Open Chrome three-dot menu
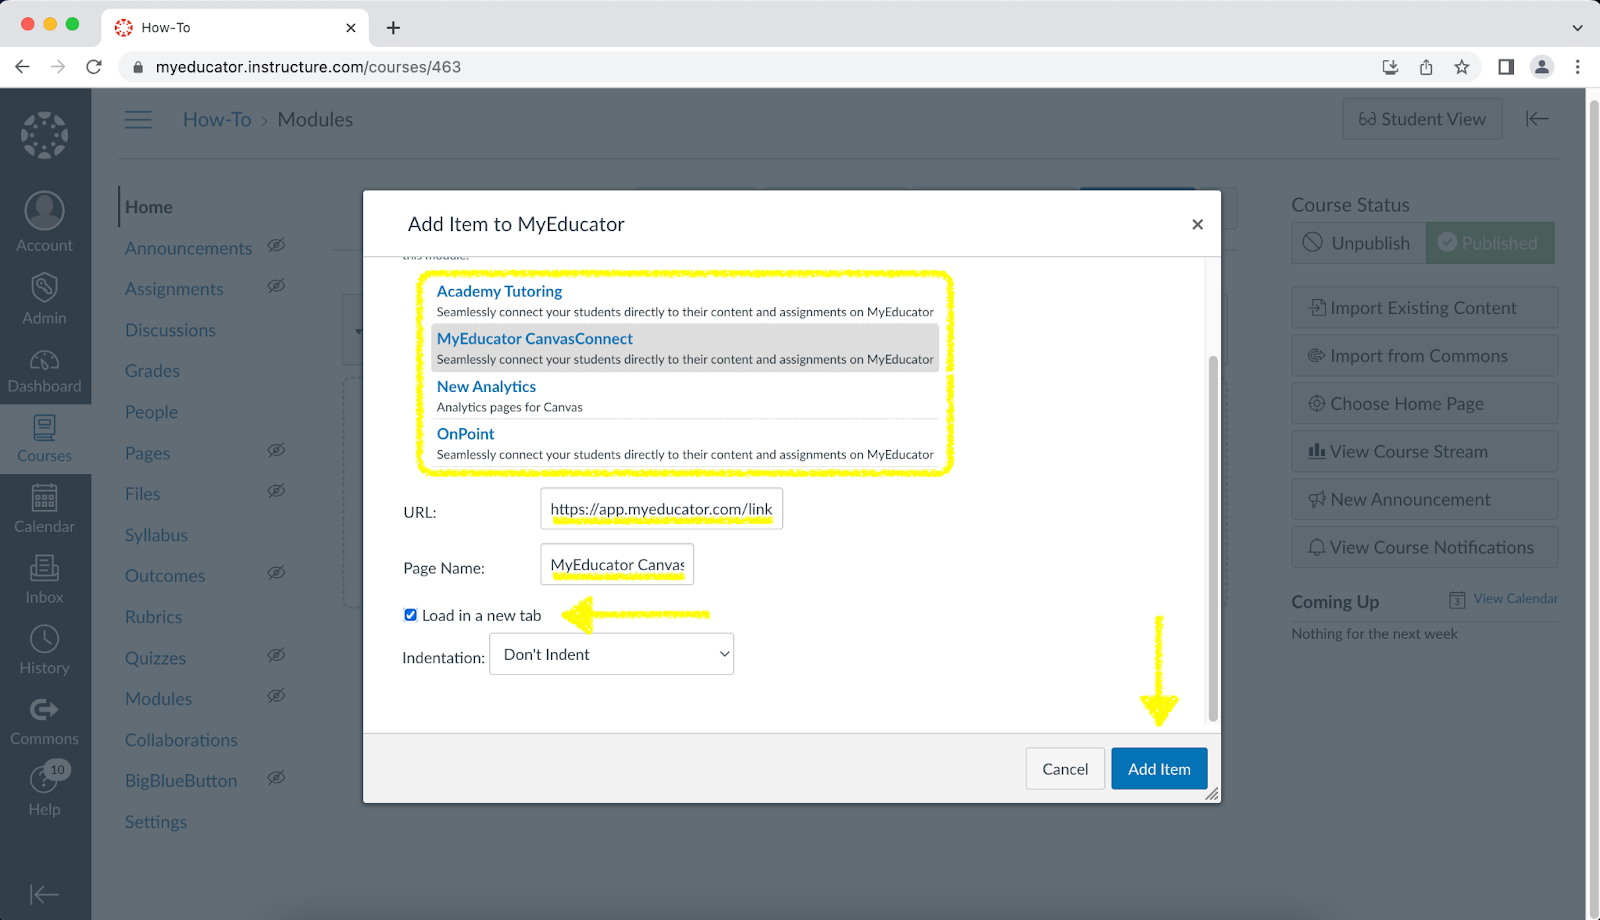 point(1578,67)
